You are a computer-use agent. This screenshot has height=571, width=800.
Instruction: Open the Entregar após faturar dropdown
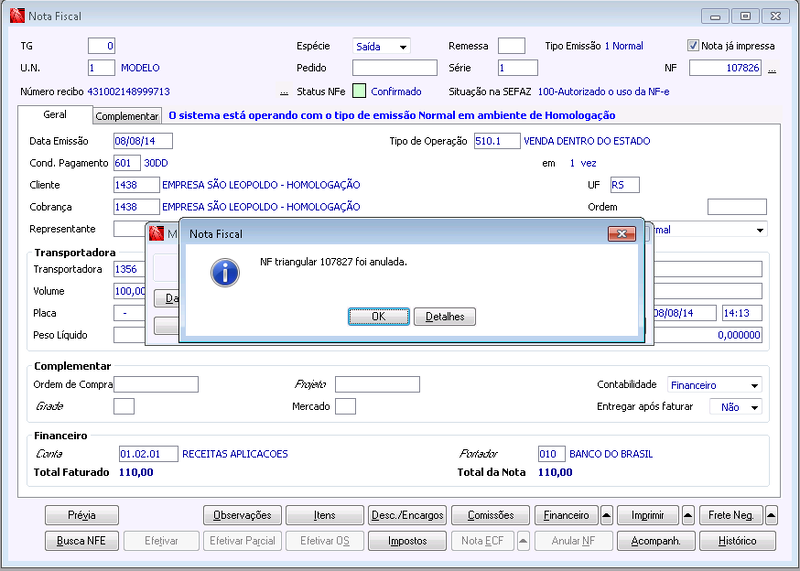(735, 407)
